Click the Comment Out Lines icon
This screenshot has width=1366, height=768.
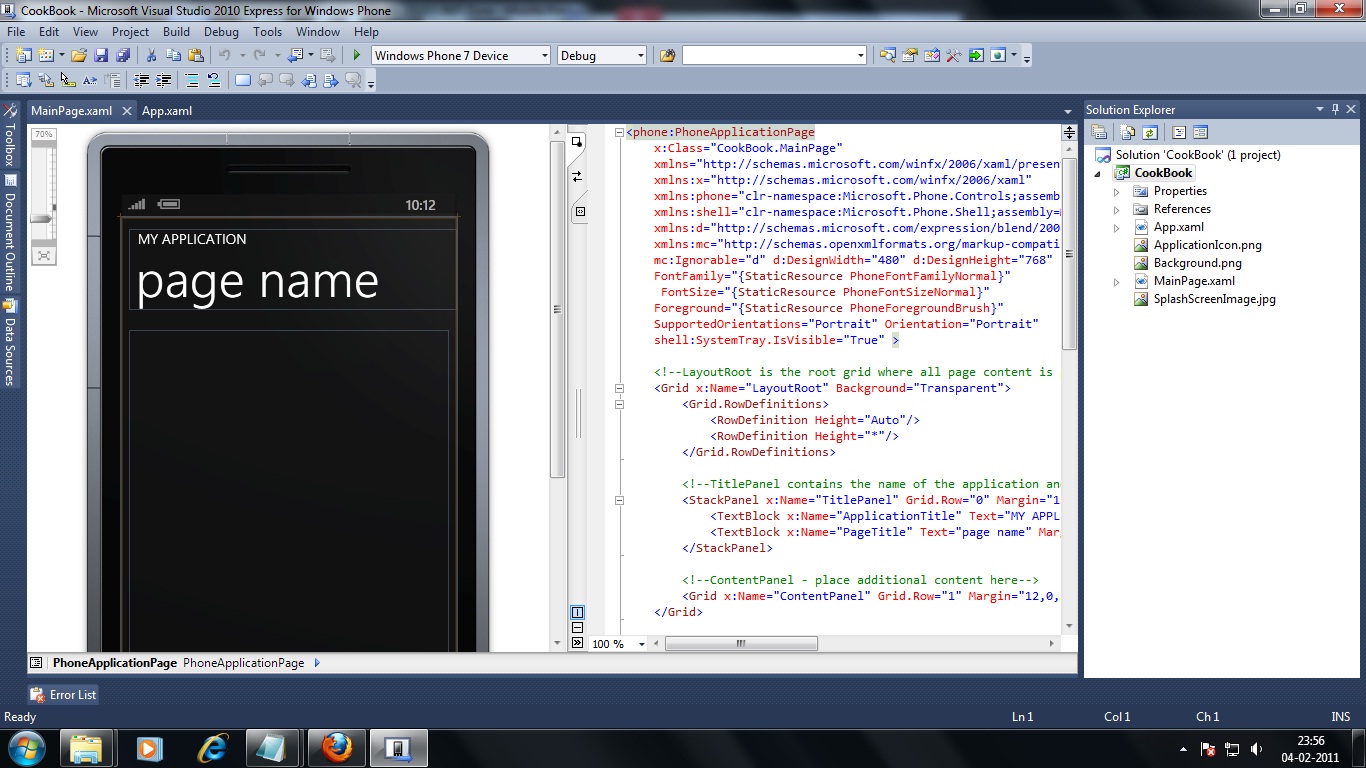[191, 80]
